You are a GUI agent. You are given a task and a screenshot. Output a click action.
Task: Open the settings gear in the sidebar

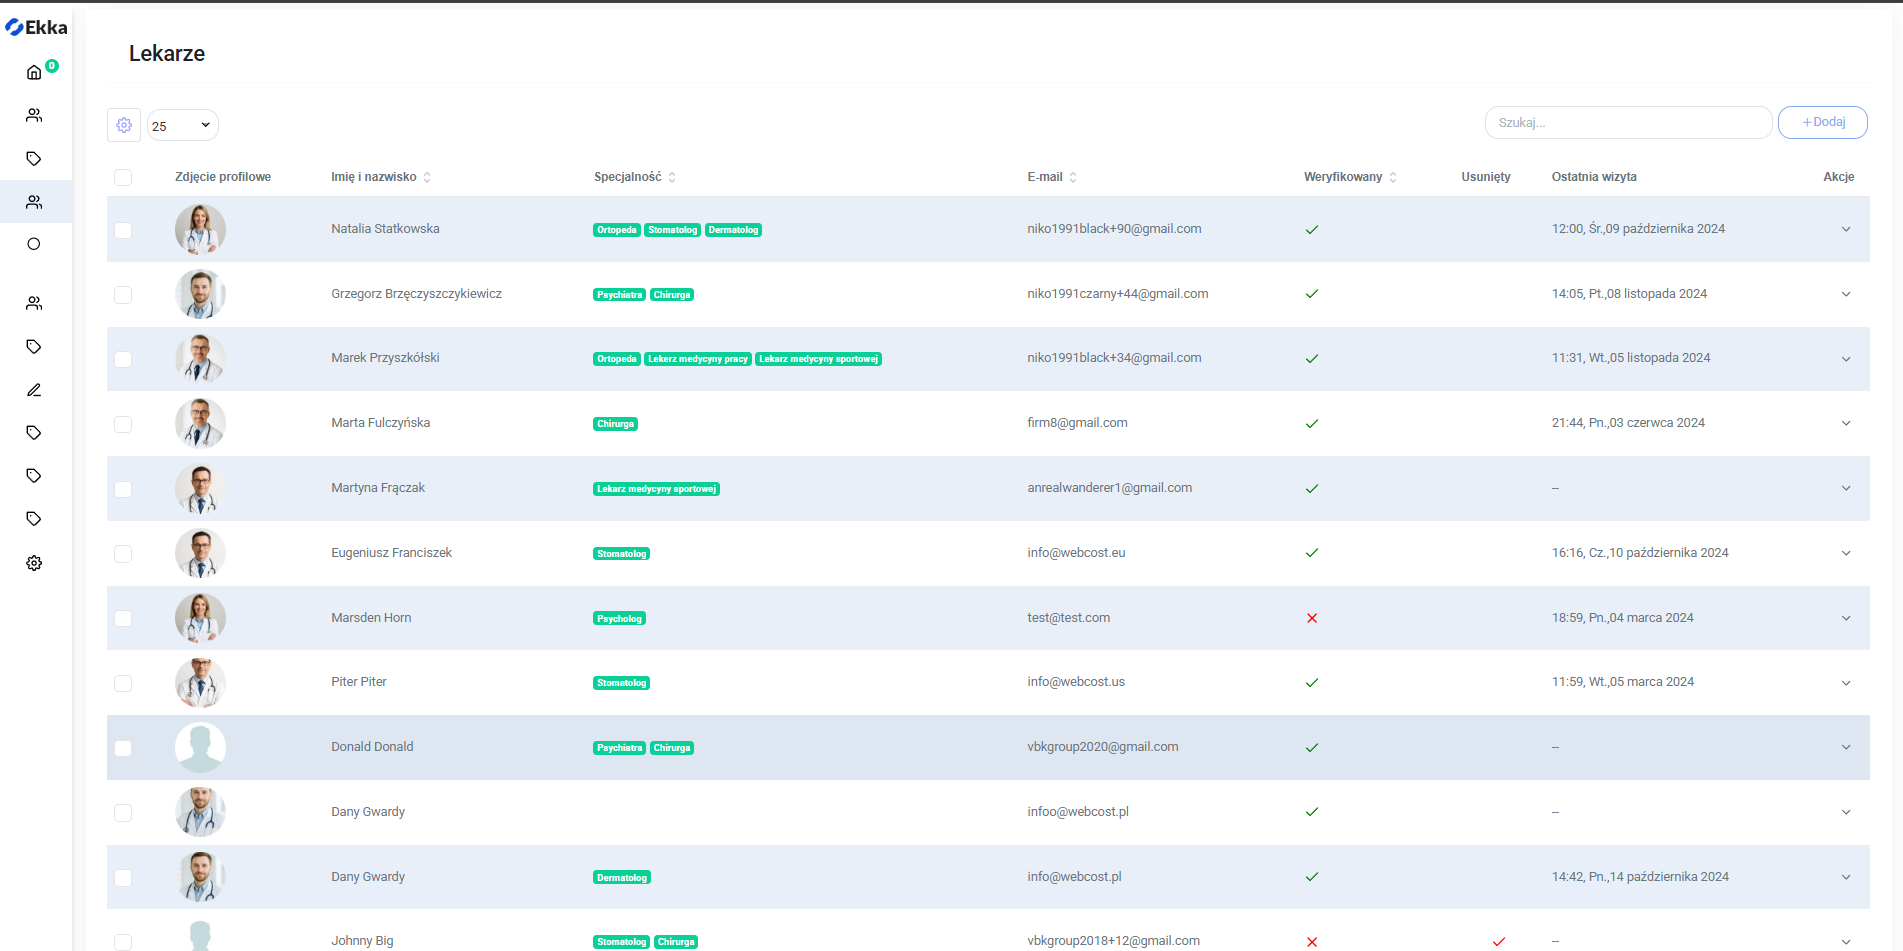click(34, 563)
